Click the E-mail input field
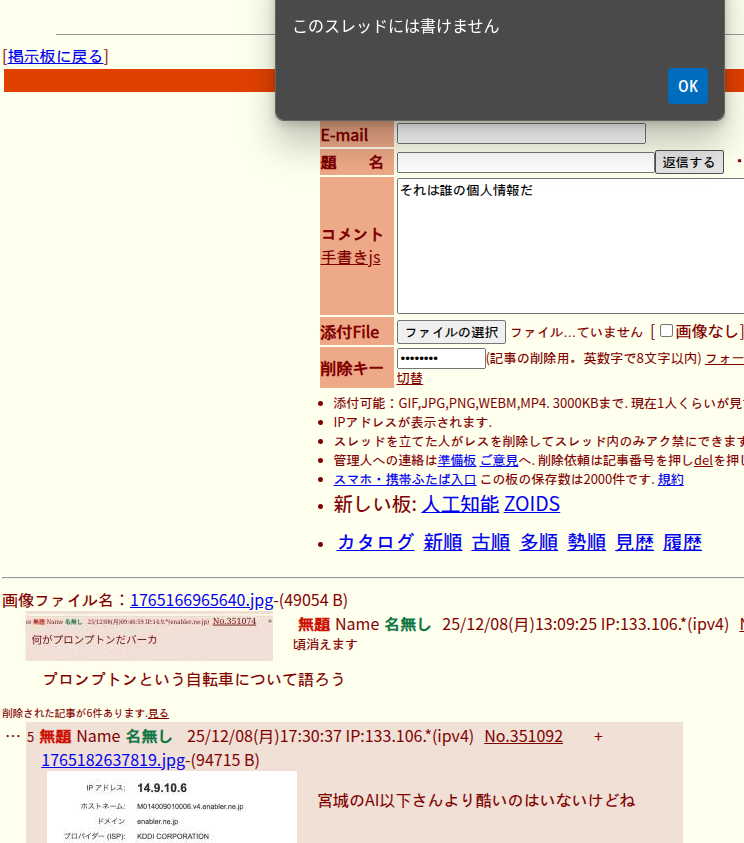Viewport: 744px width, 843px height. pos(520,134)
